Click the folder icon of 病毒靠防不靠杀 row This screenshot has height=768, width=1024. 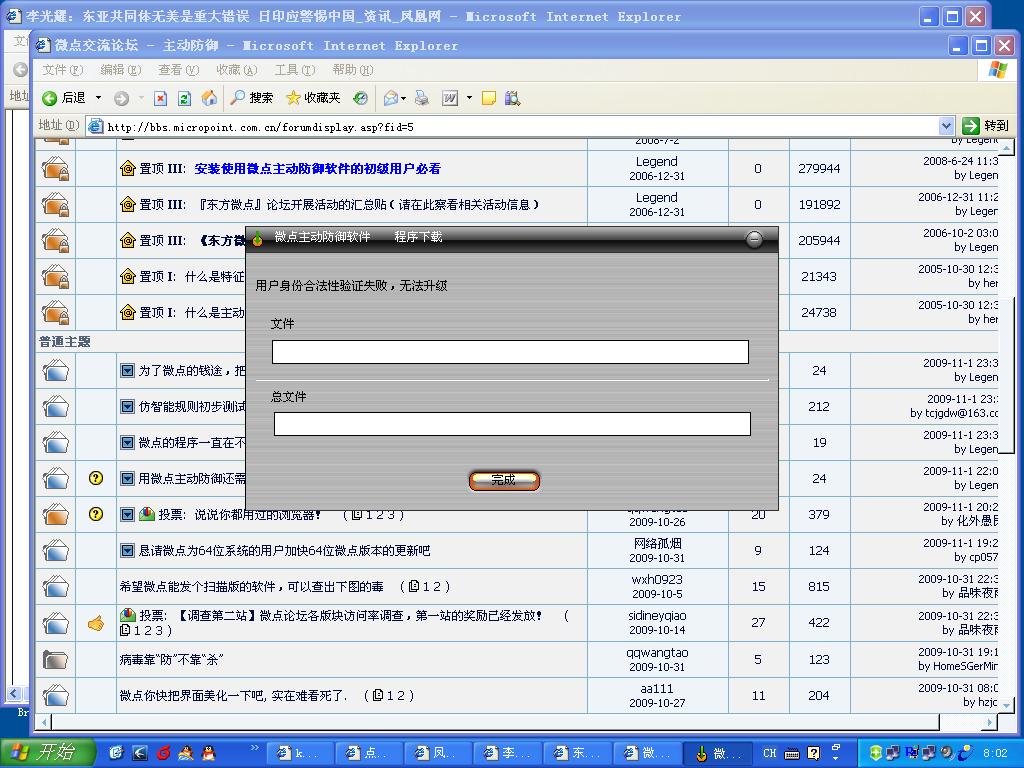tap(56, 660)
